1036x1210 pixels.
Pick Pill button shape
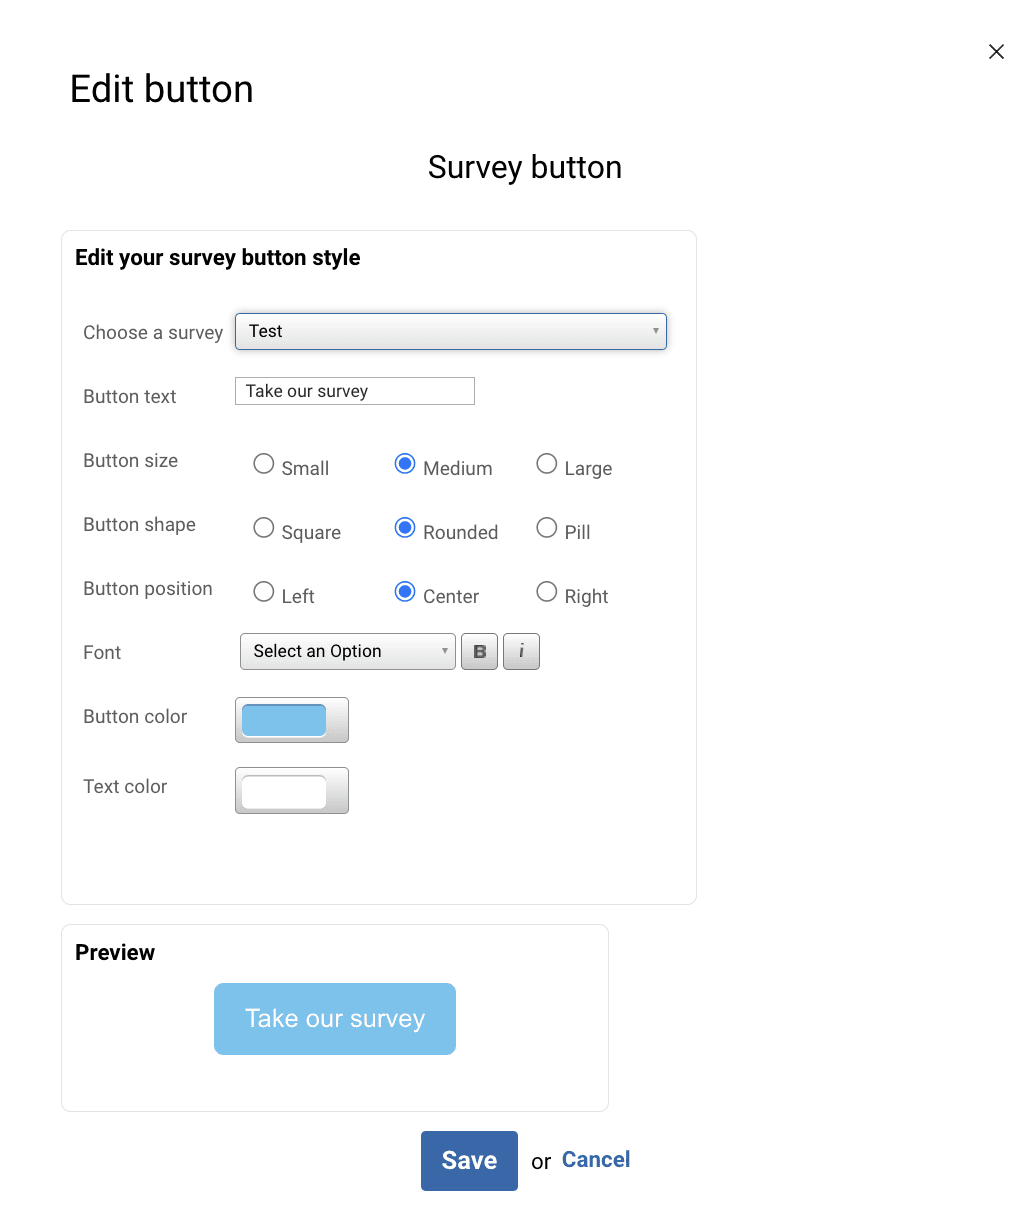(547, 528)
